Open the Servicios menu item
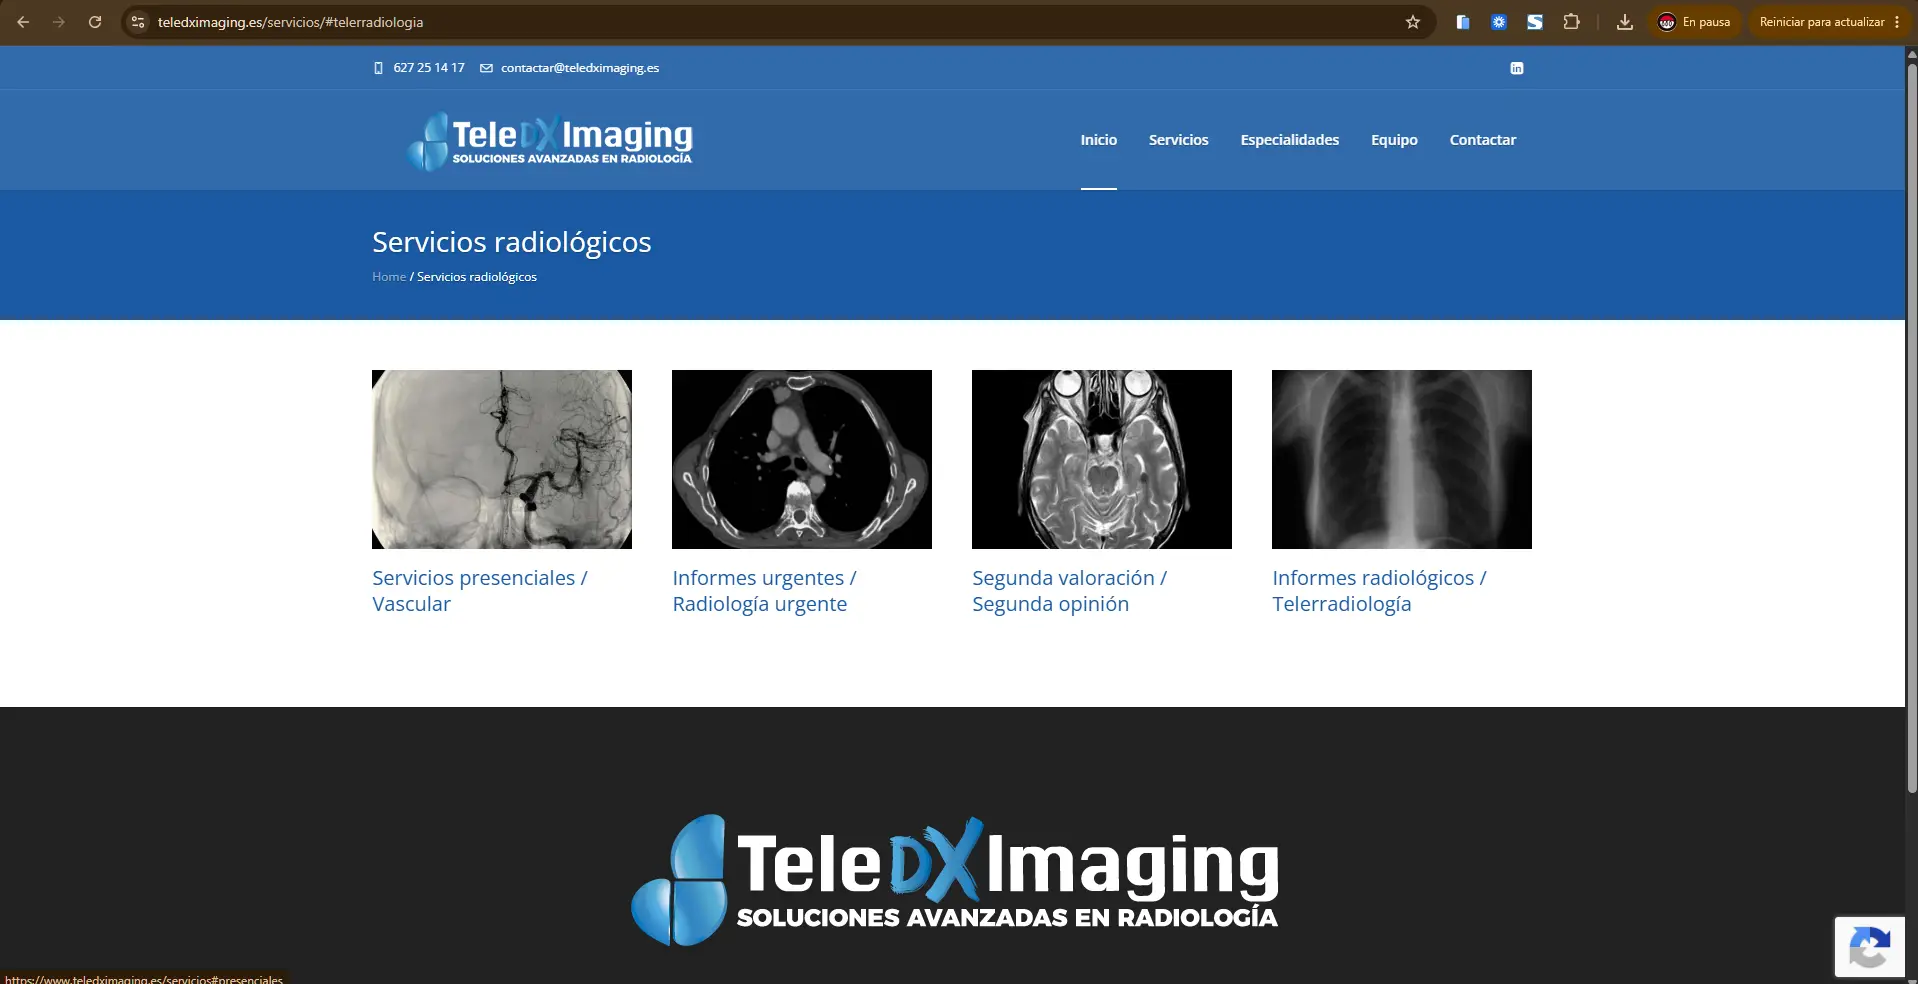 coord(1179,140)
